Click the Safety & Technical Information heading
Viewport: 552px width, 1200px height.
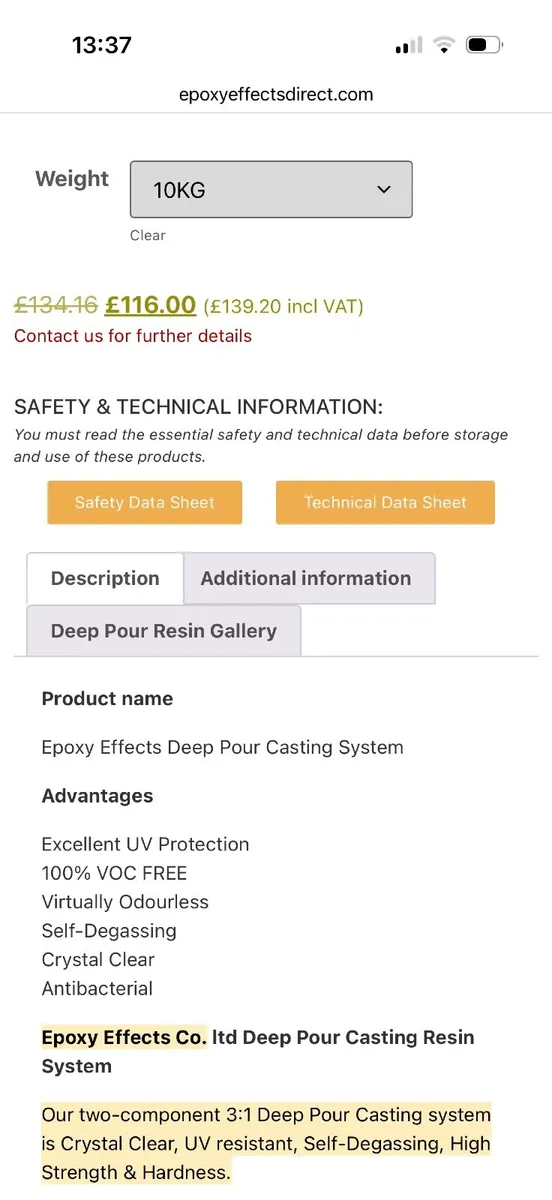[198, 407]
